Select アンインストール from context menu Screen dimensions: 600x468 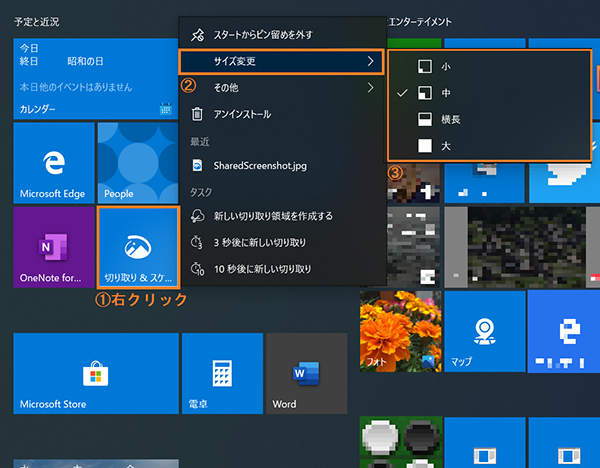281,114
